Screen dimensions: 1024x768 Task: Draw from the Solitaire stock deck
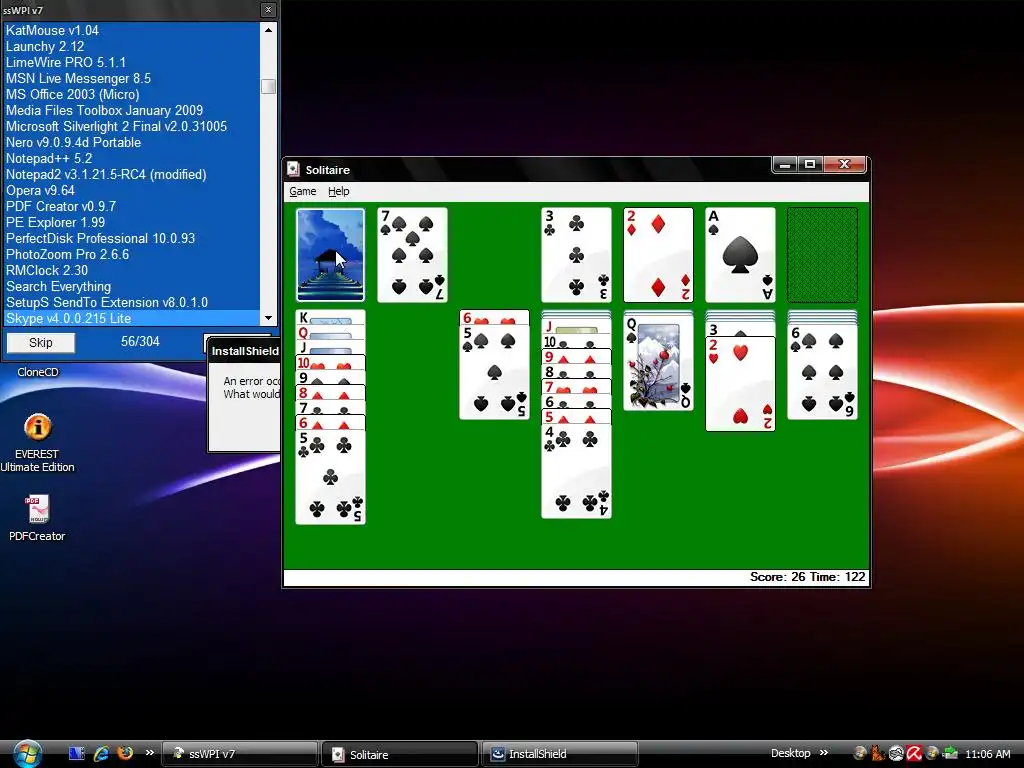click(330, 255)
